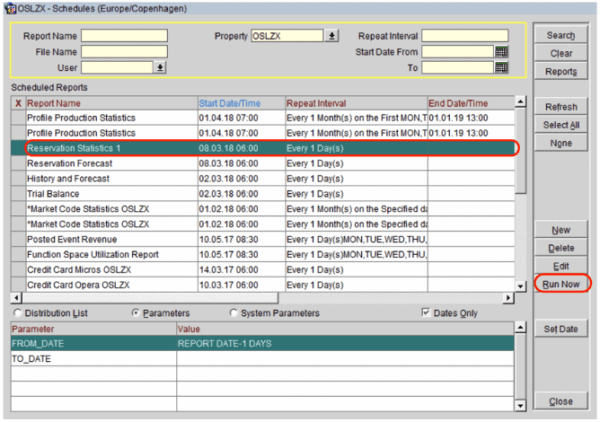Open the To date calendar icon
Image resolution: width=600 pixels, height=422 pixels.
click(501, 68)
